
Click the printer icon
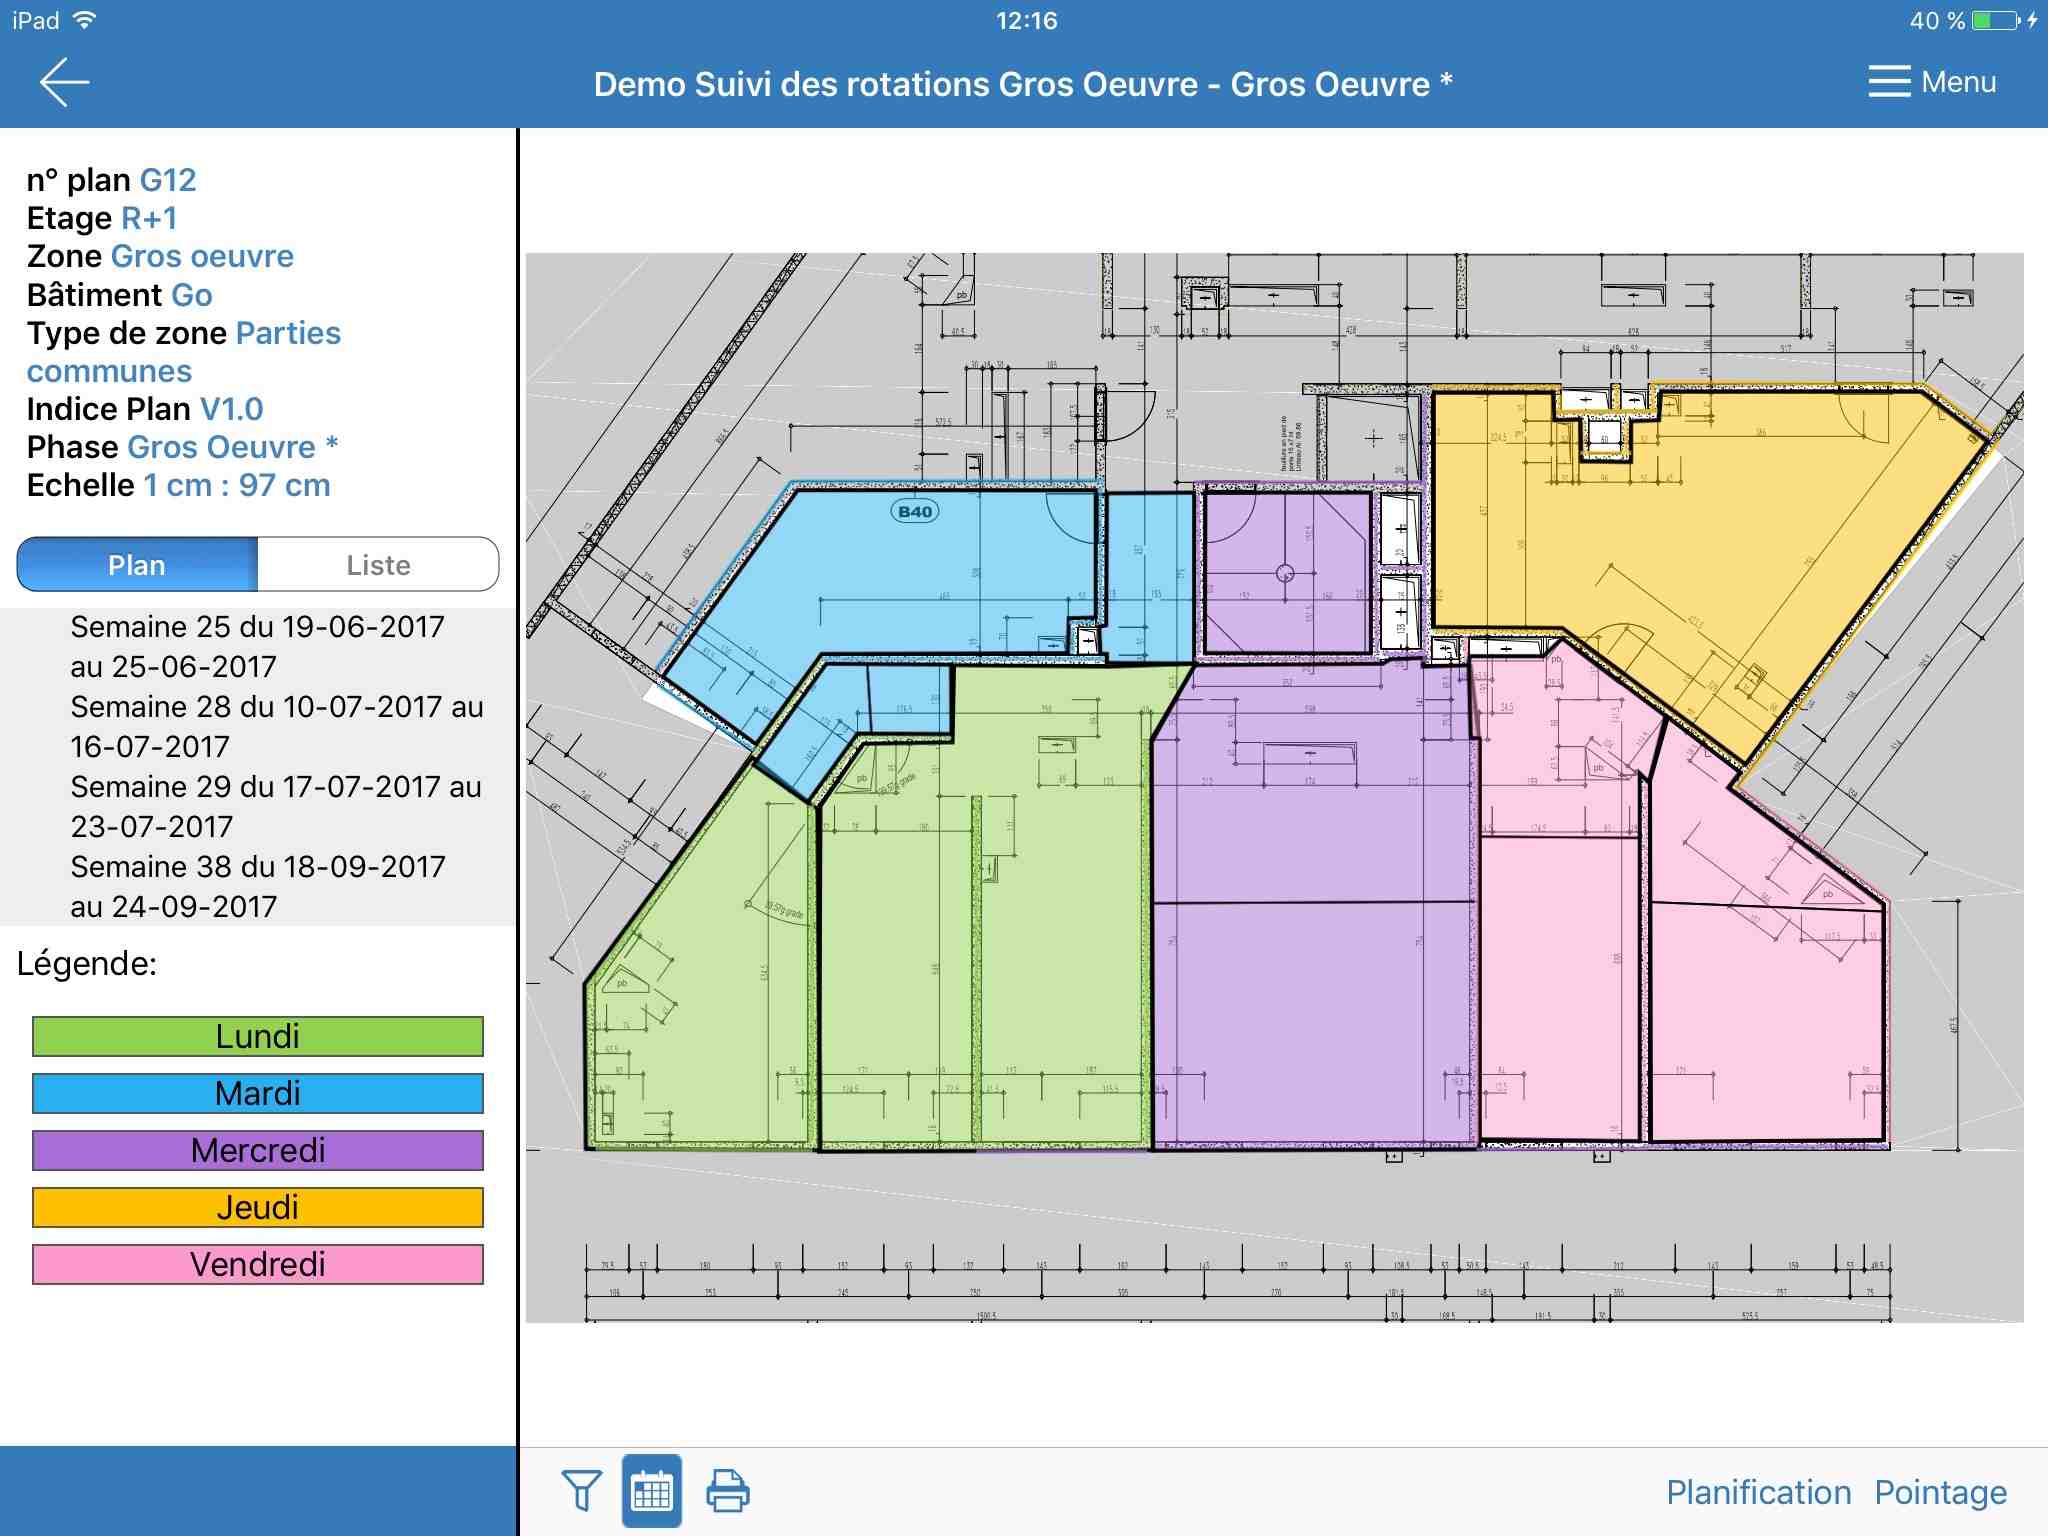point(728,1491)
